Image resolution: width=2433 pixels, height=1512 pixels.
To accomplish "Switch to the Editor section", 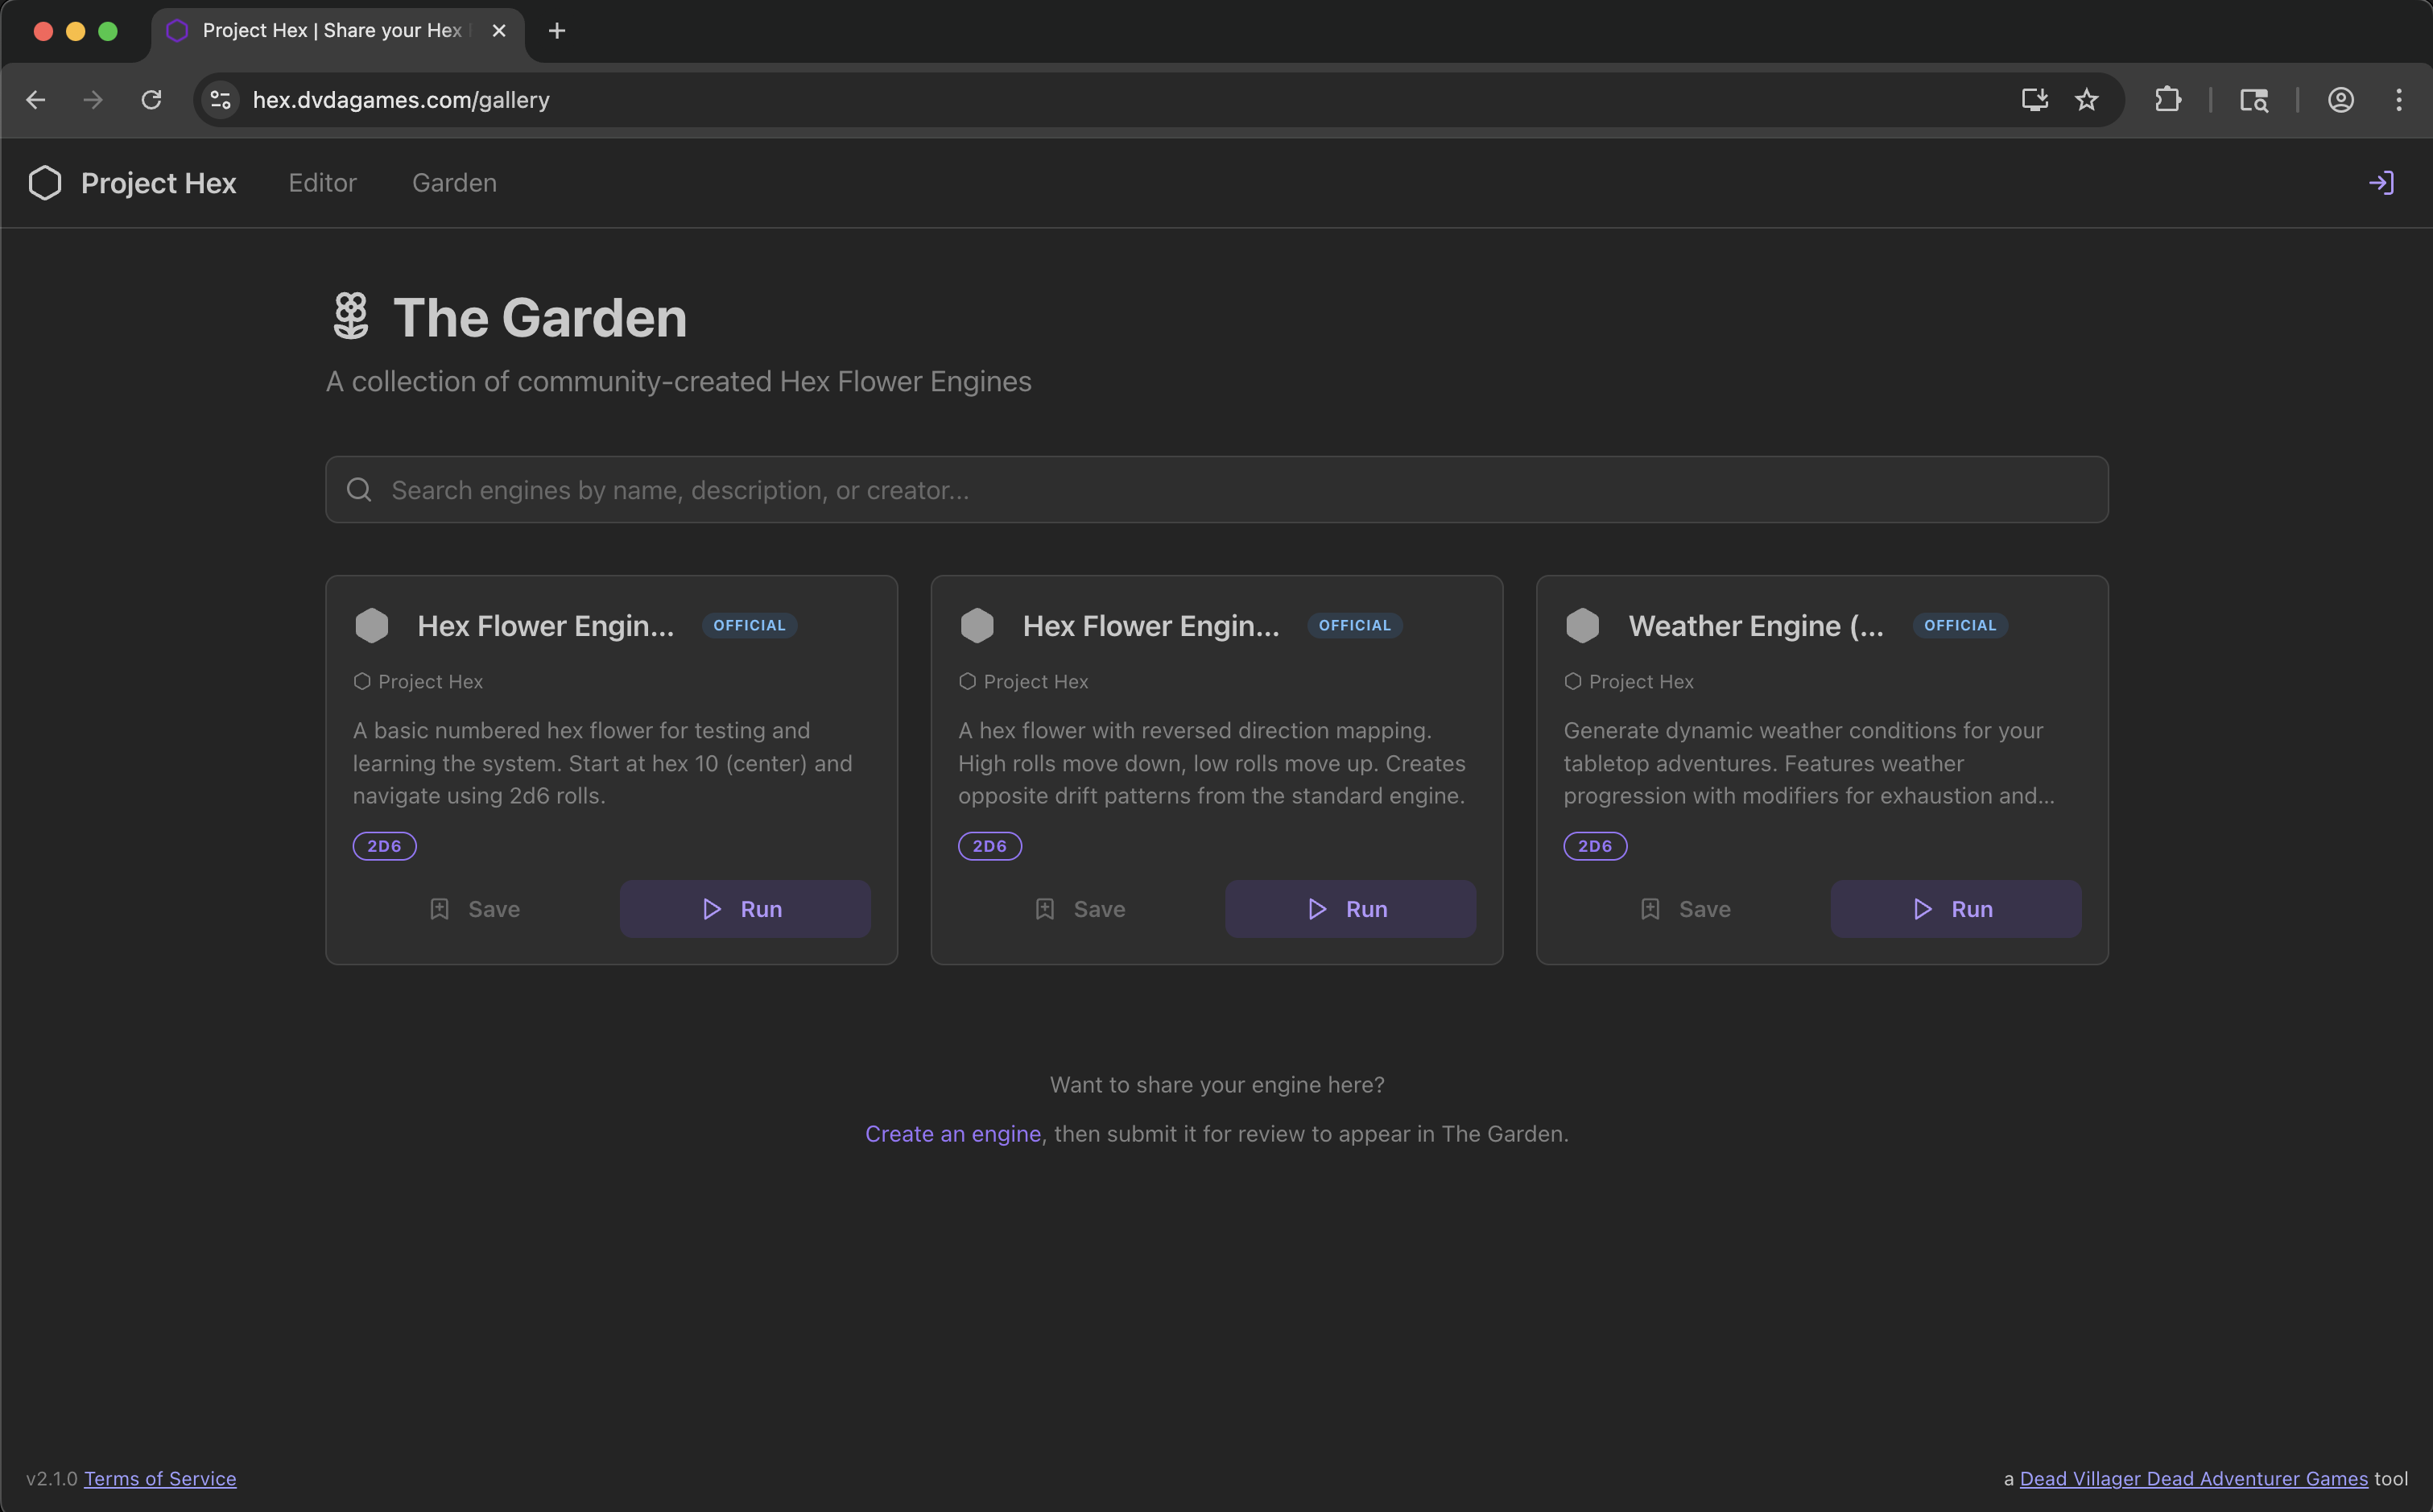I will tap(322, 182).
